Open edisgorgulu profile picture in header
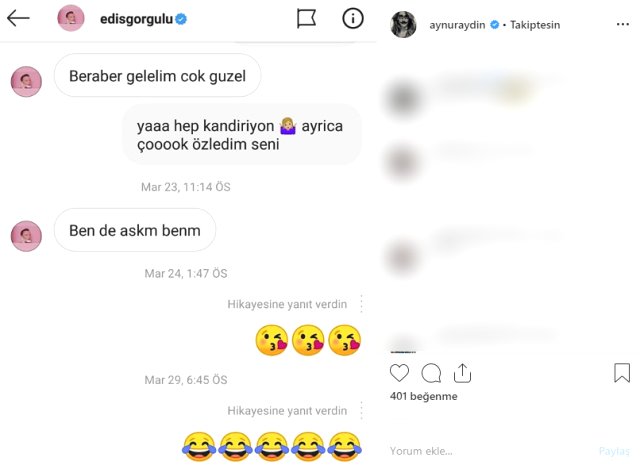 pyautogui.click(x=71, y=18)
